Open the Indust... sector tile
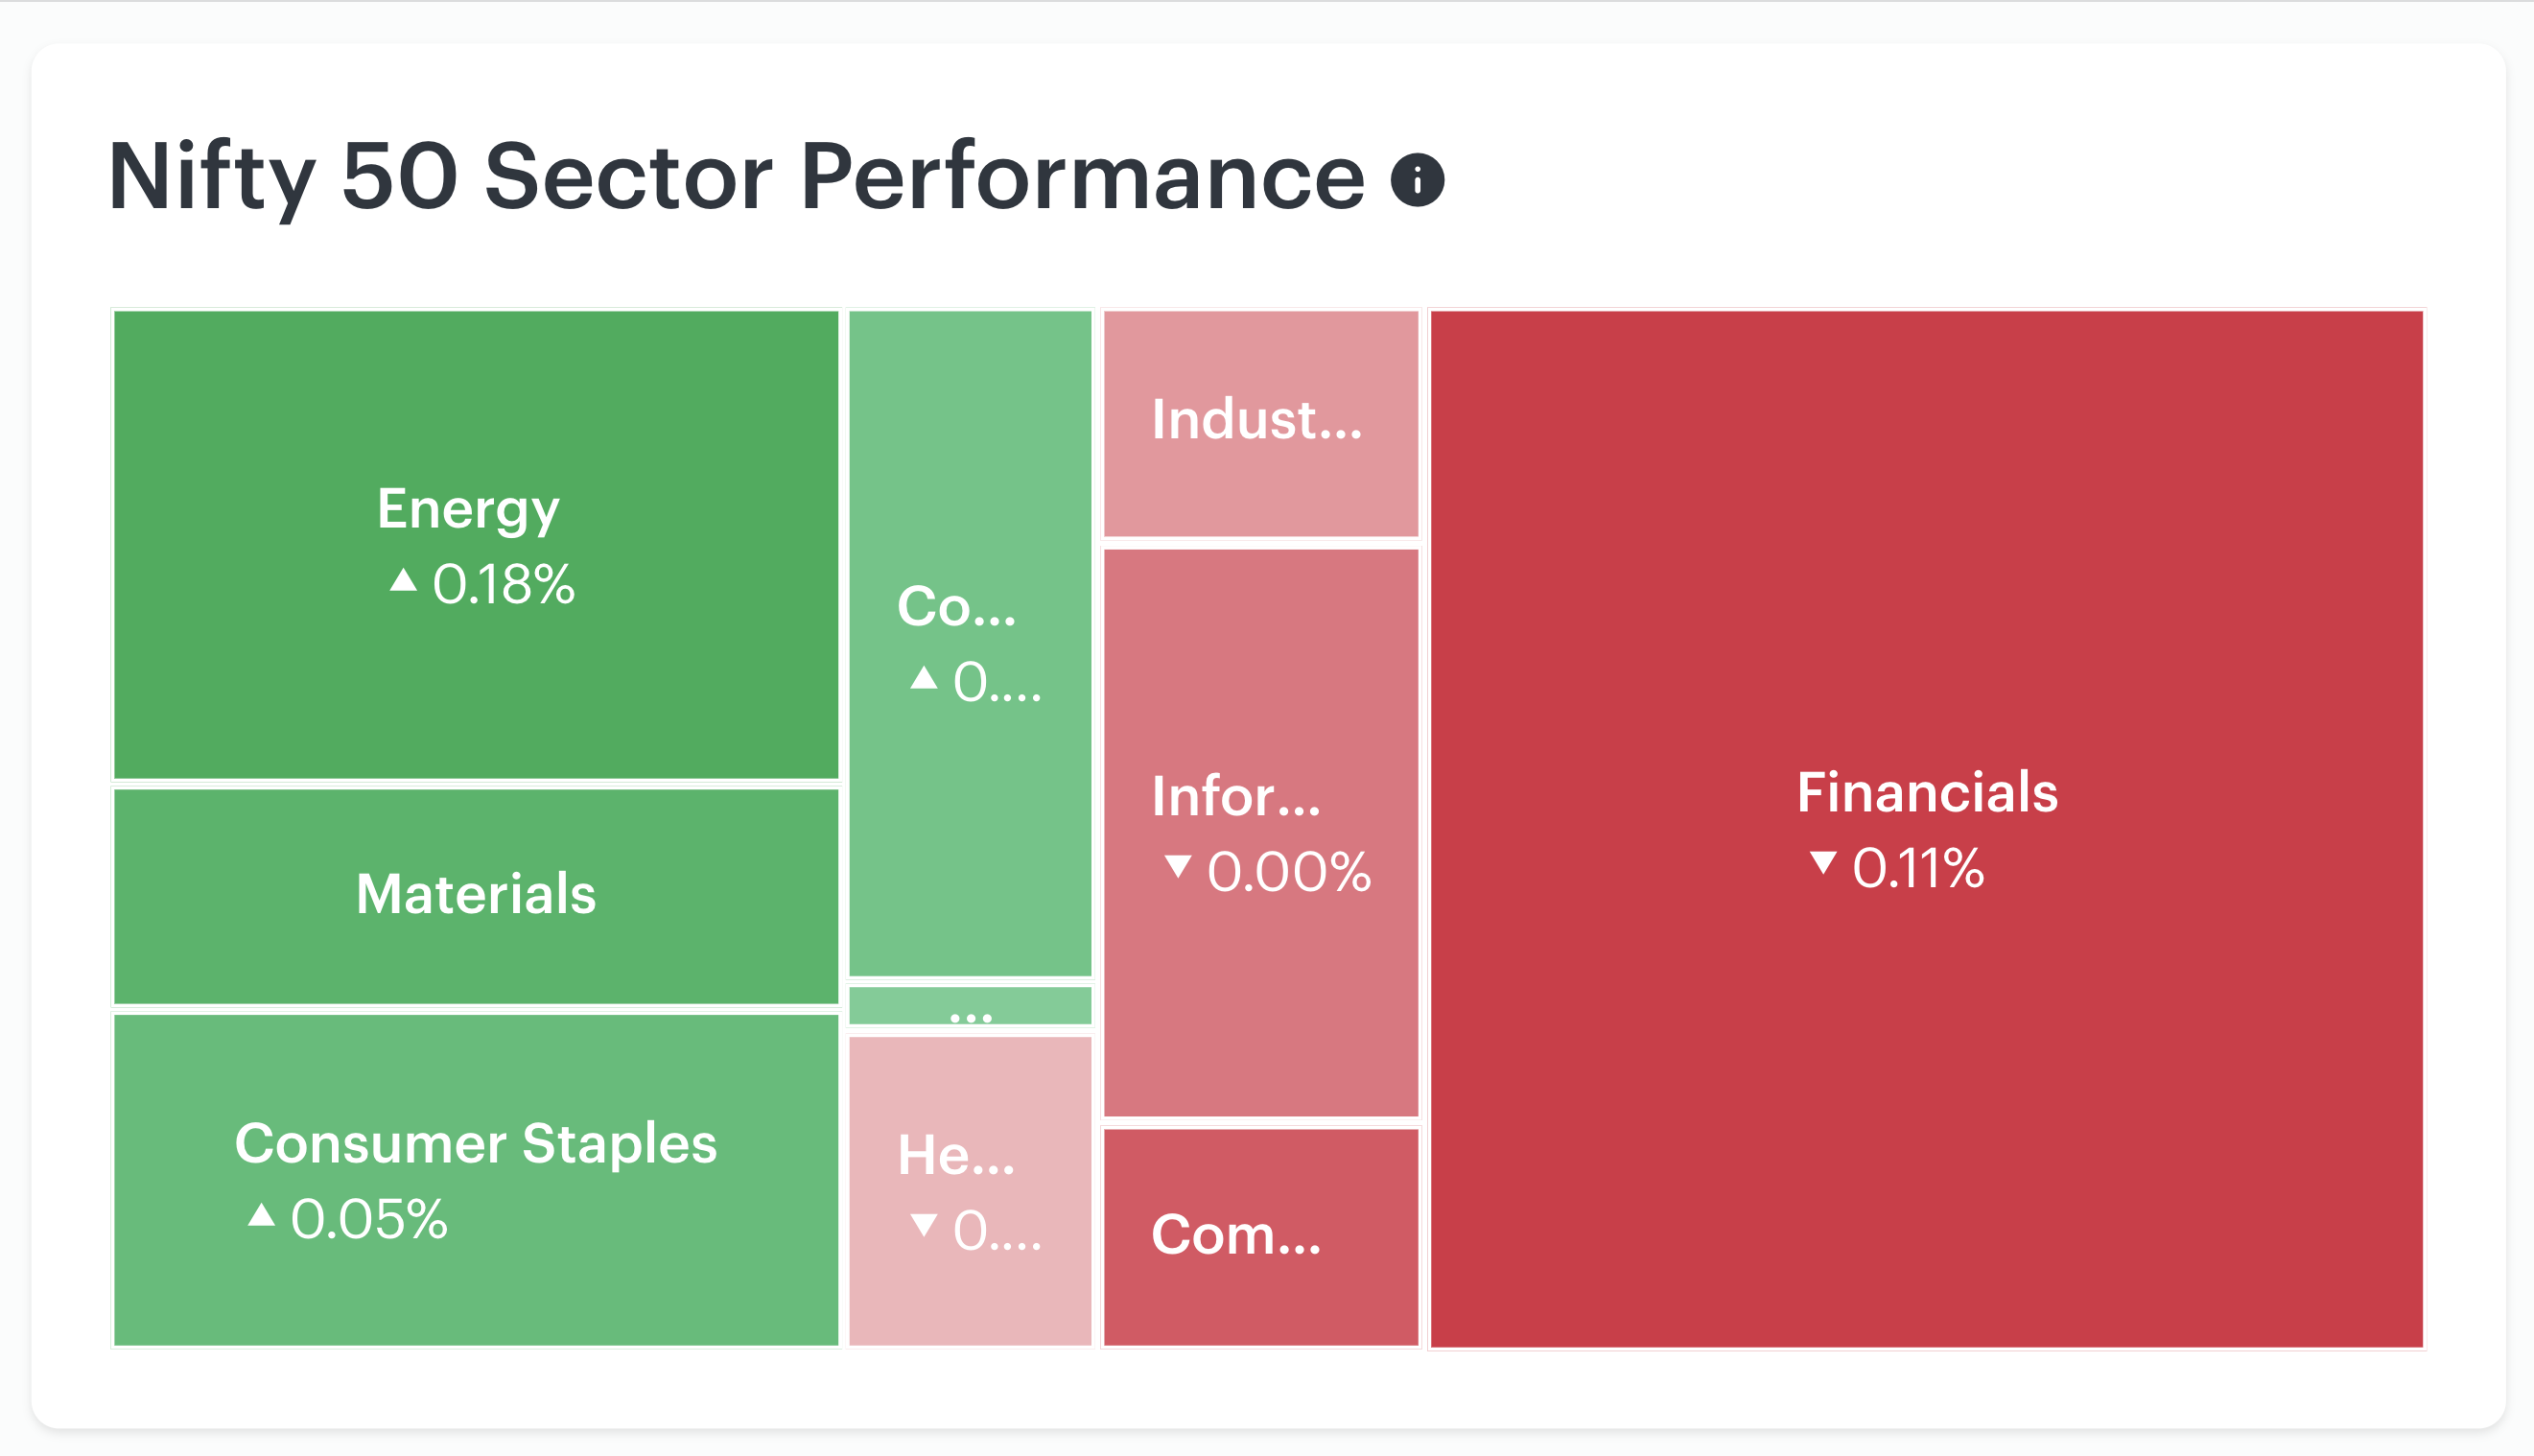 tap(1261, 424)
